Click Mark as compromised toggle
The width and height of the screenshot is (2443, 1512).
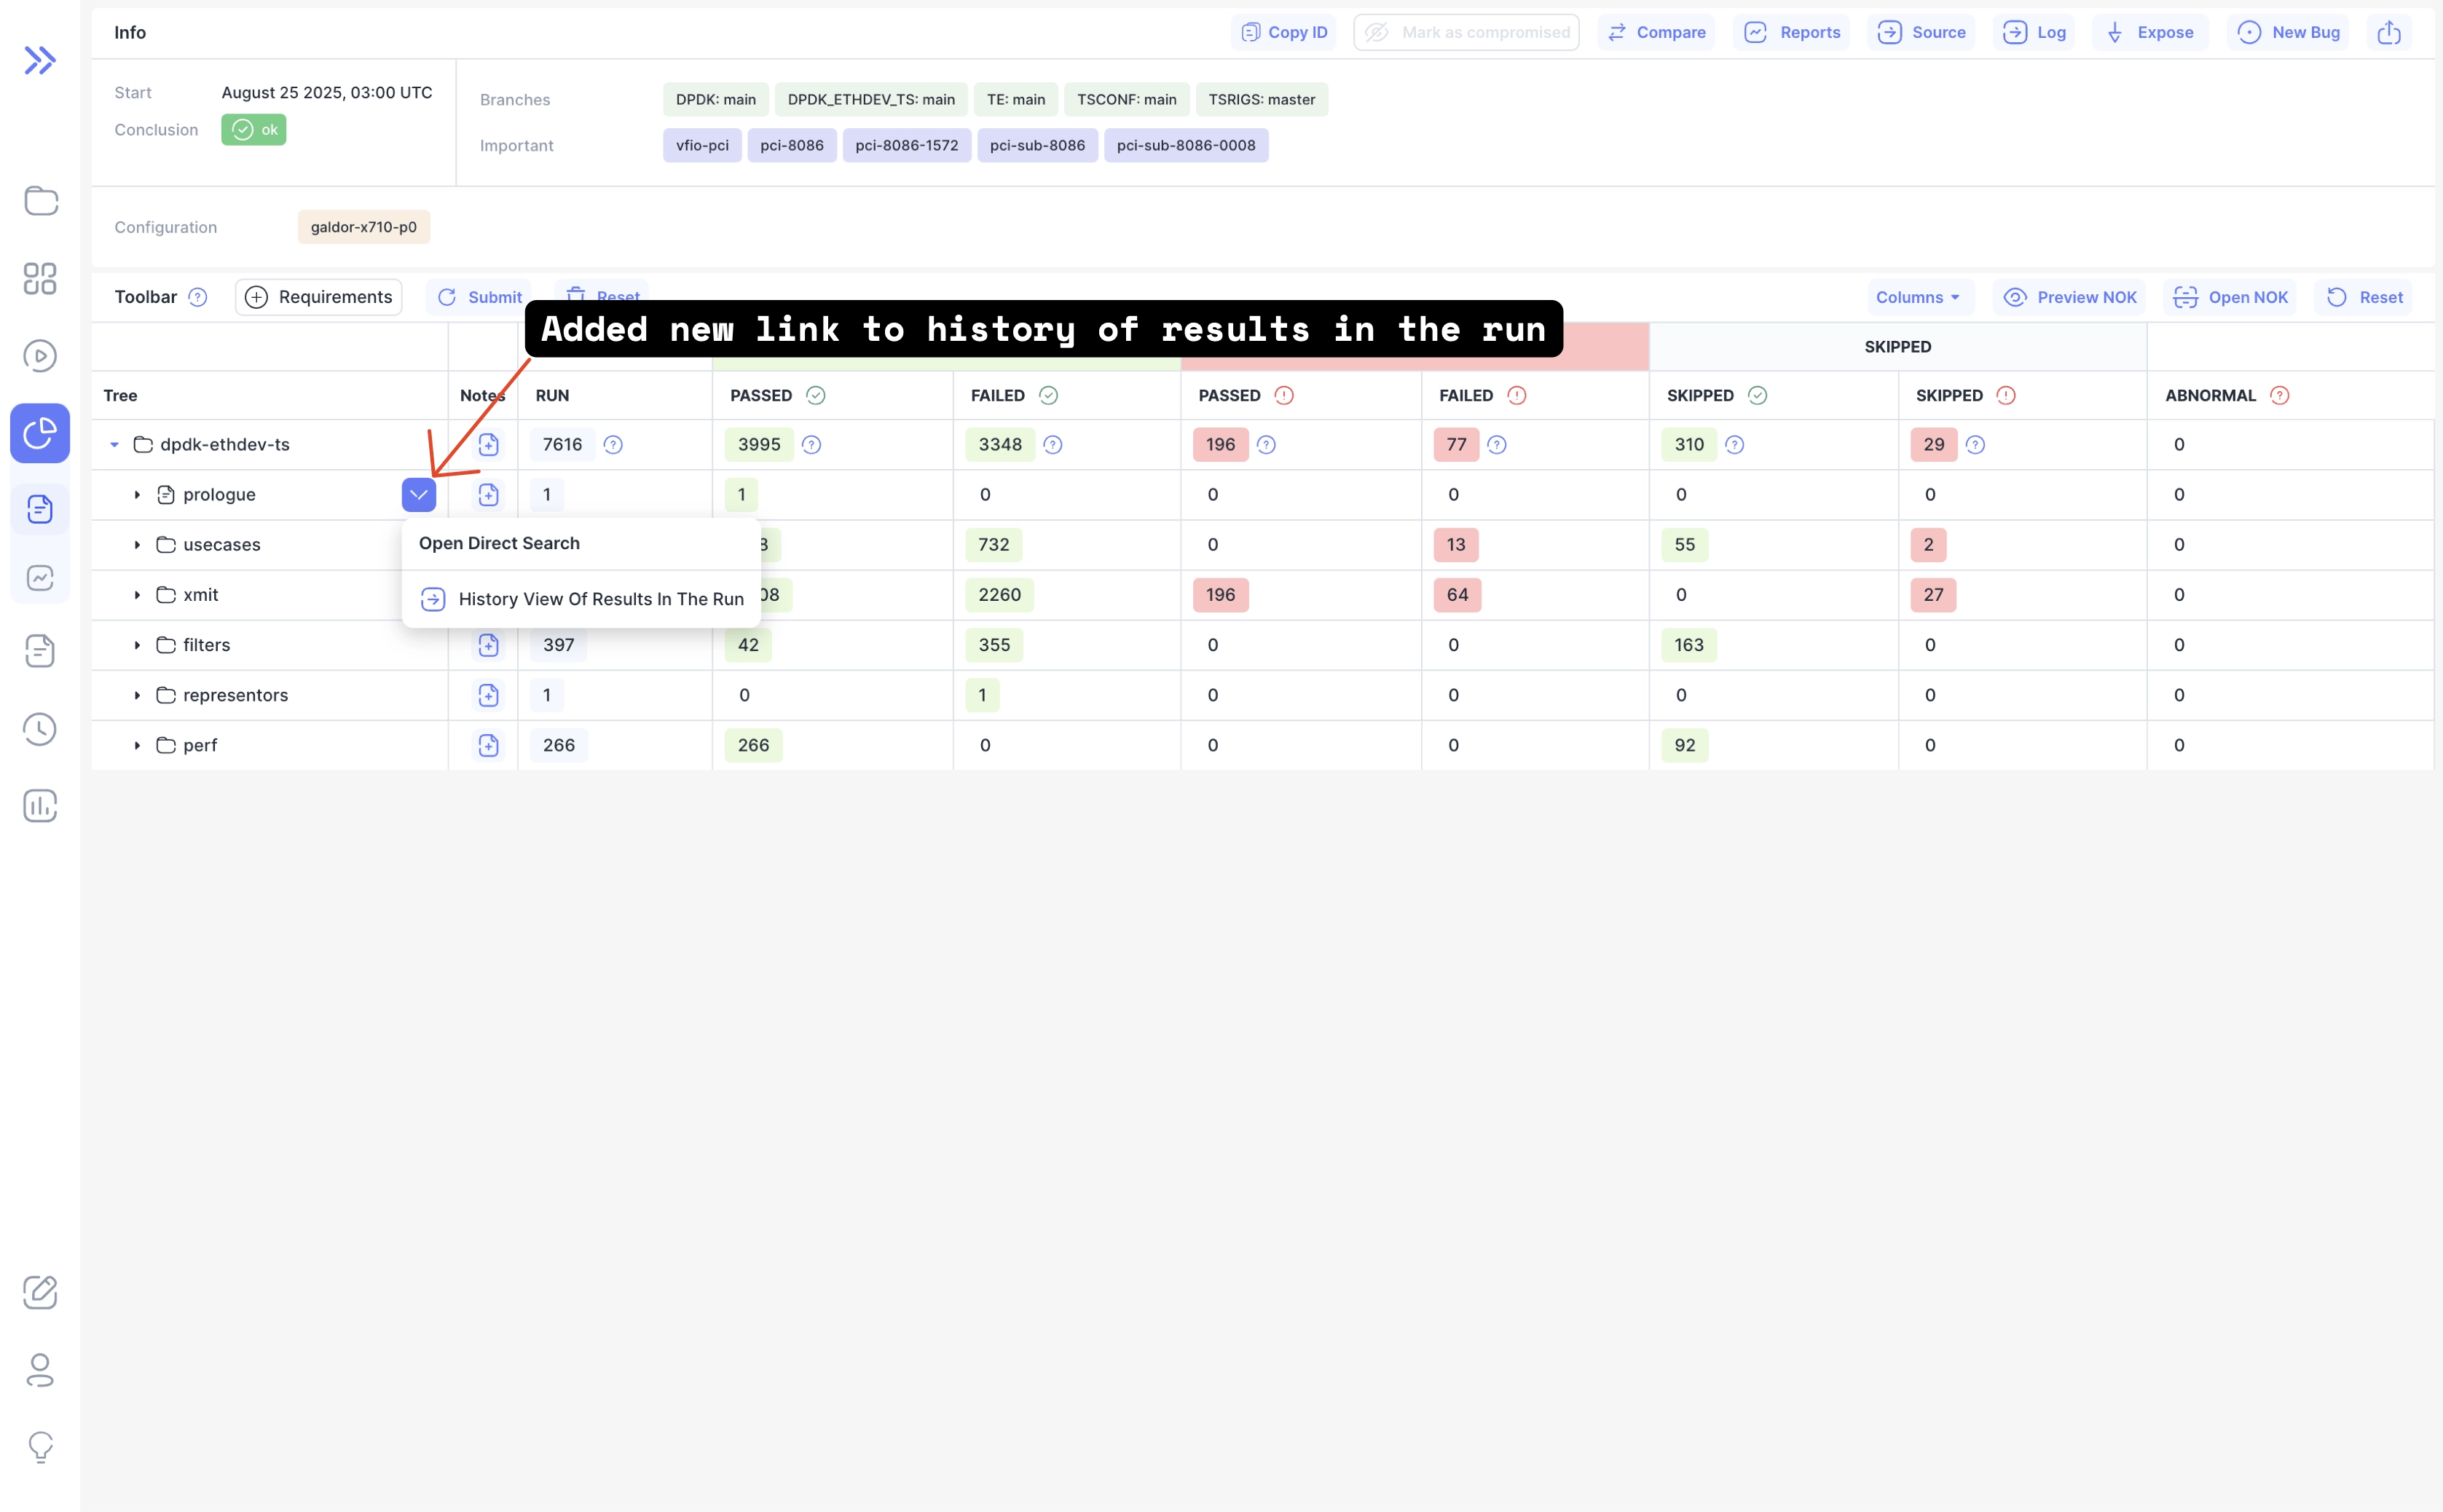click(1466, 32)
